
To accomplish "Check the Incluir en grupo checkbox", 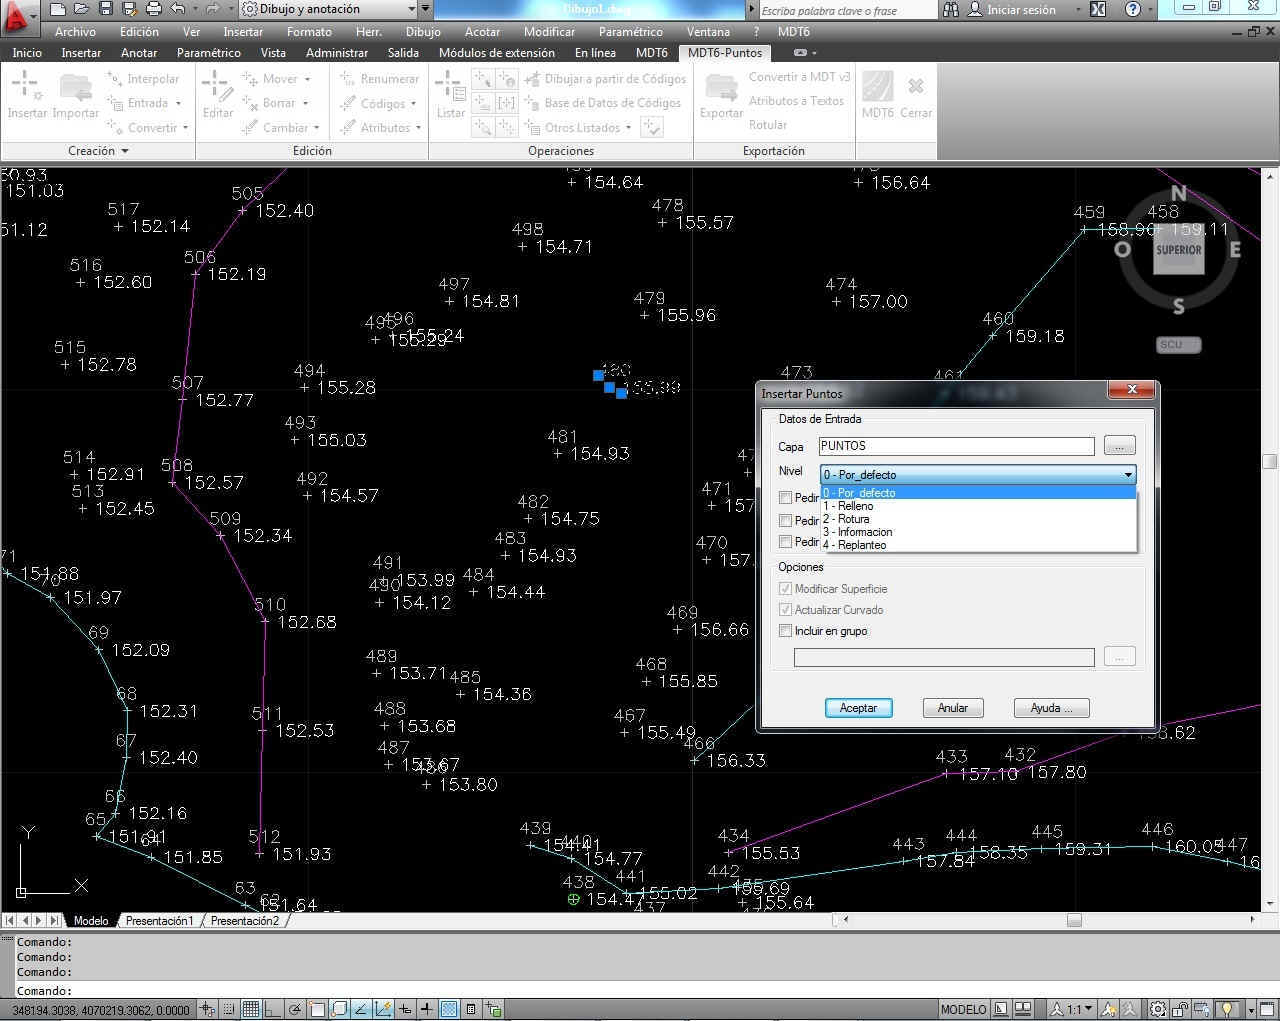I will point(786,631).
